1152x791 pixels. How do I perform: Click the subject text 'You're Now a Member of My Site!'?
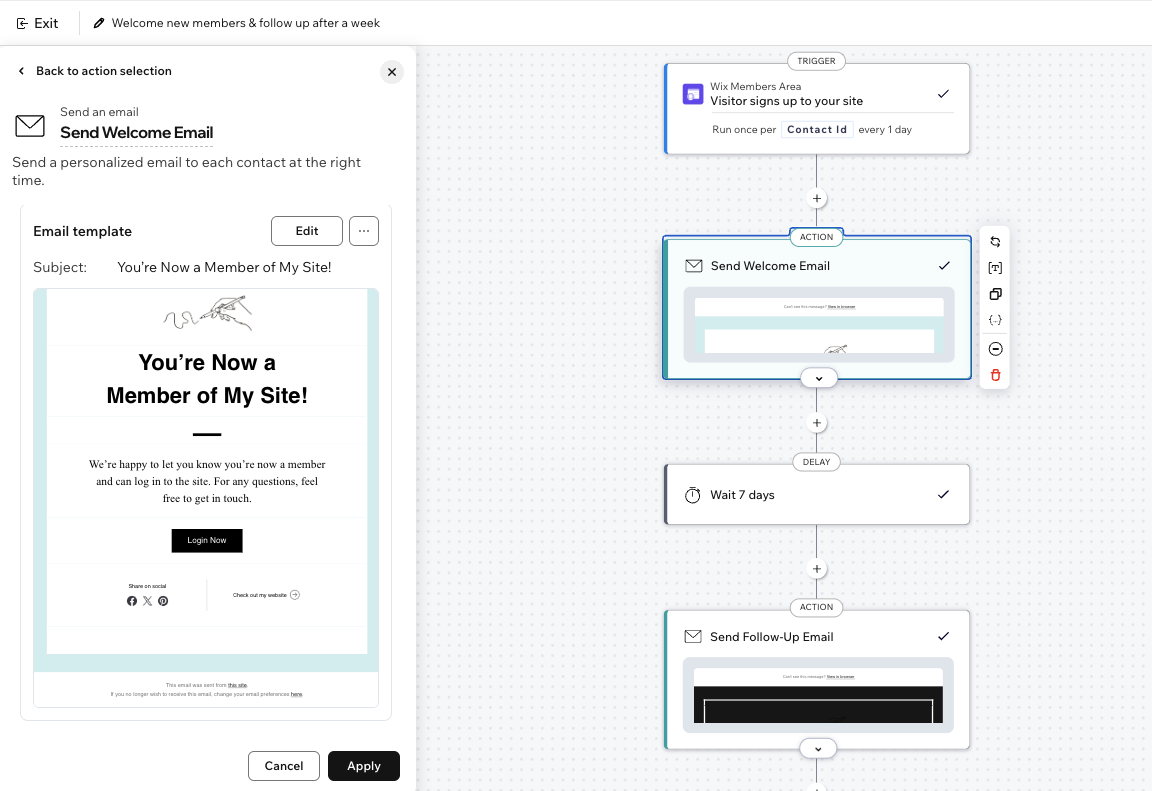point(224,267)
